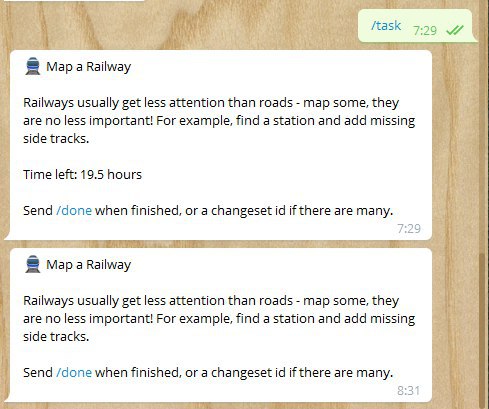
Task: Click the chat scrollbar thumb
Action: pos(482,330)
